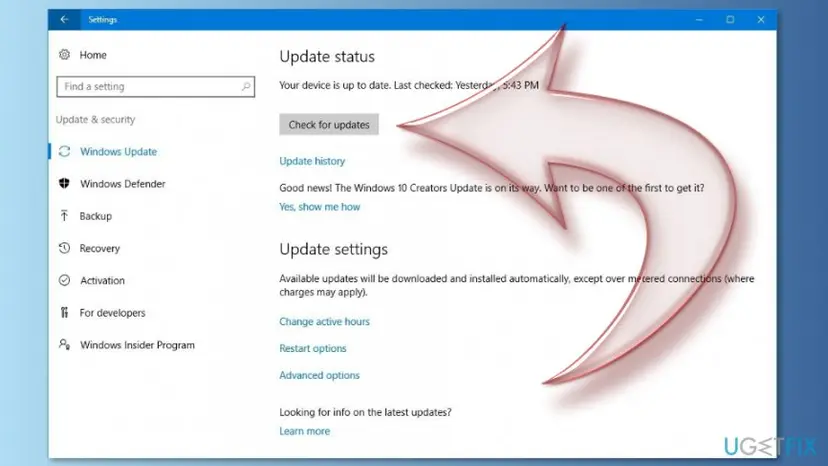Click the Update settings heading
This screenshot has width=828, height=466.
(333, 249)
